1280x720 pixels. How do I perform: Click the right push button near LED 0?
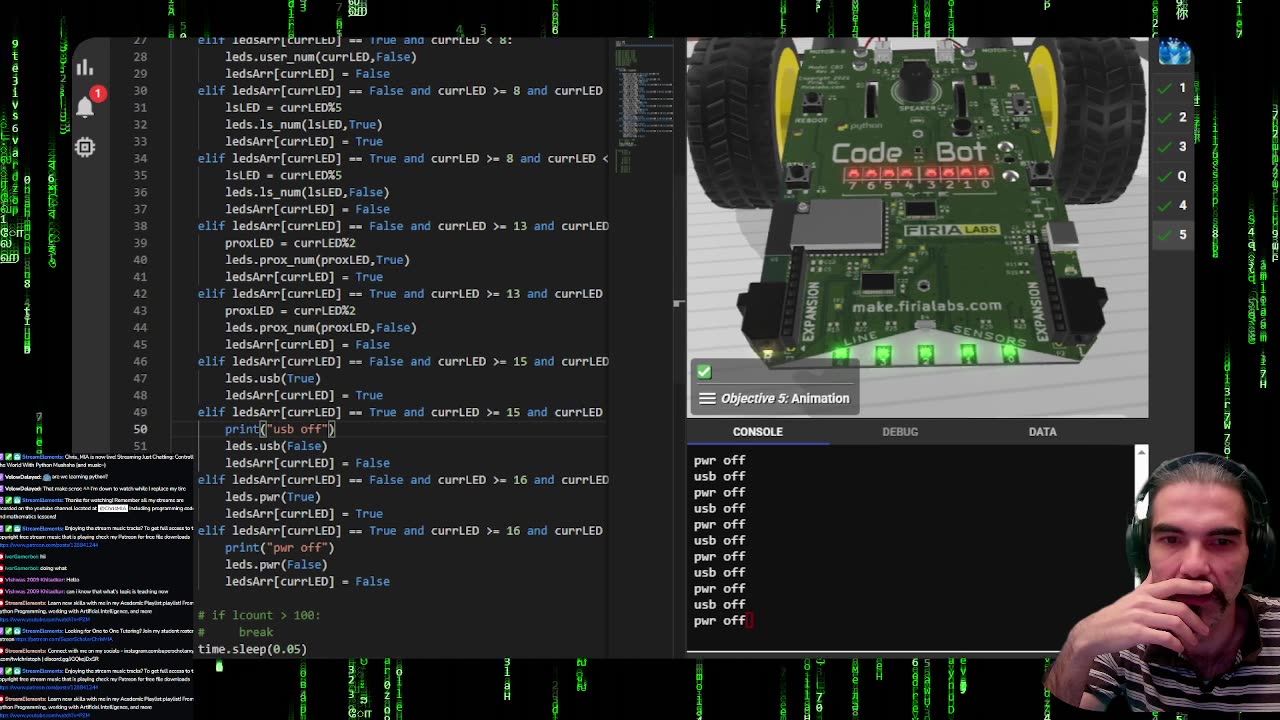(x=1041, y=174)
